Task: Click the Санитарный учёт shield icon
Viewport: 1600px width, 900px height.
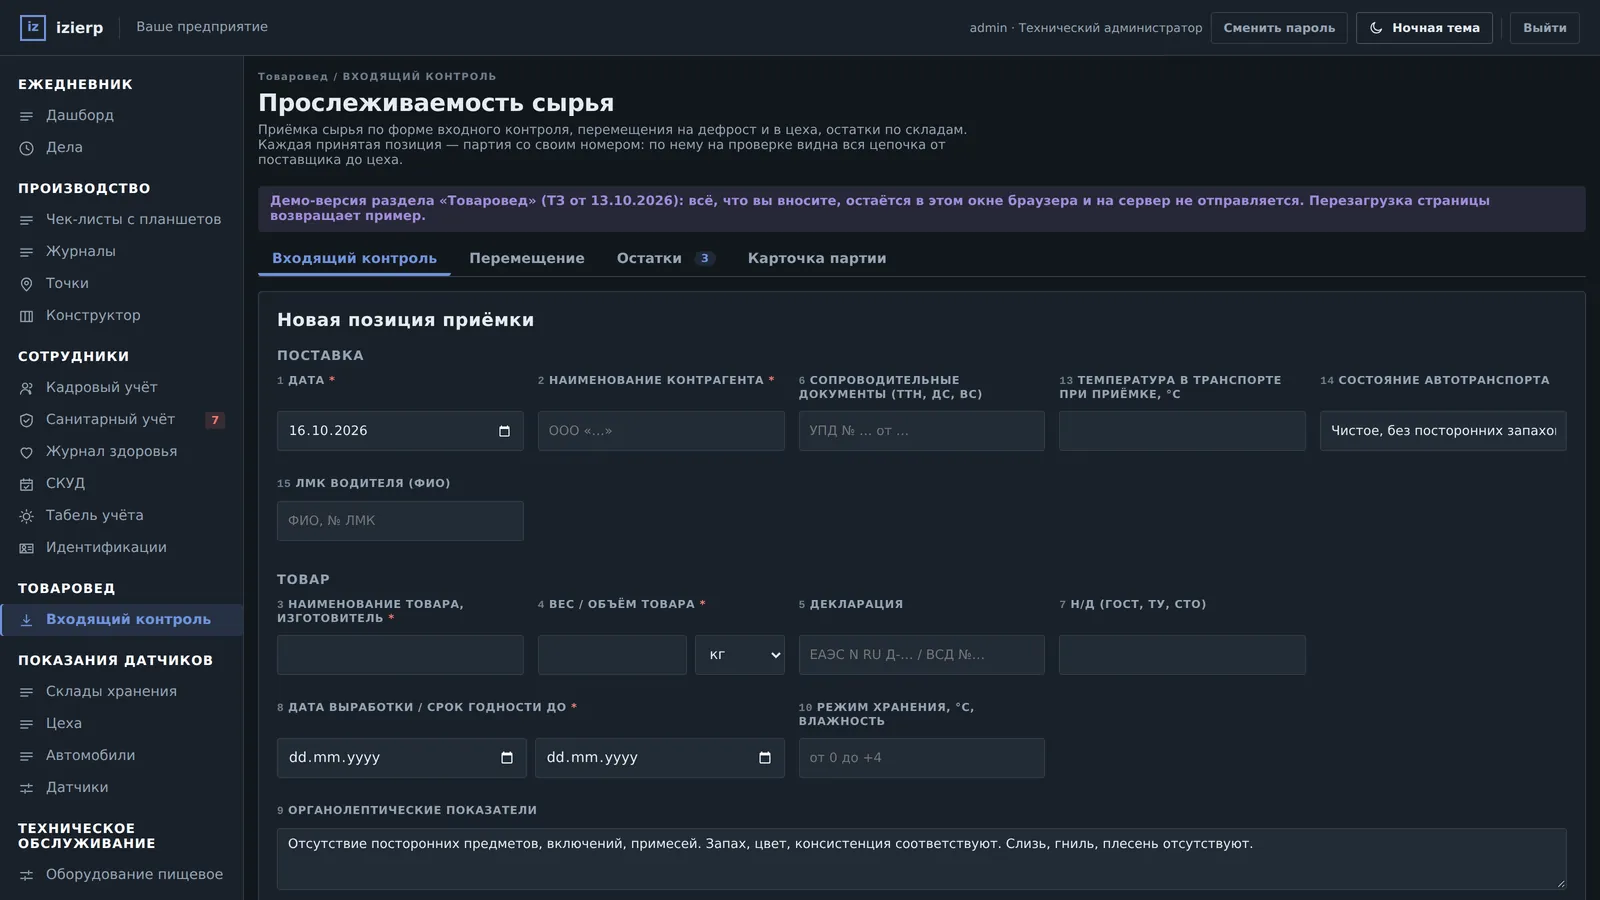Action: click(27, 420)
